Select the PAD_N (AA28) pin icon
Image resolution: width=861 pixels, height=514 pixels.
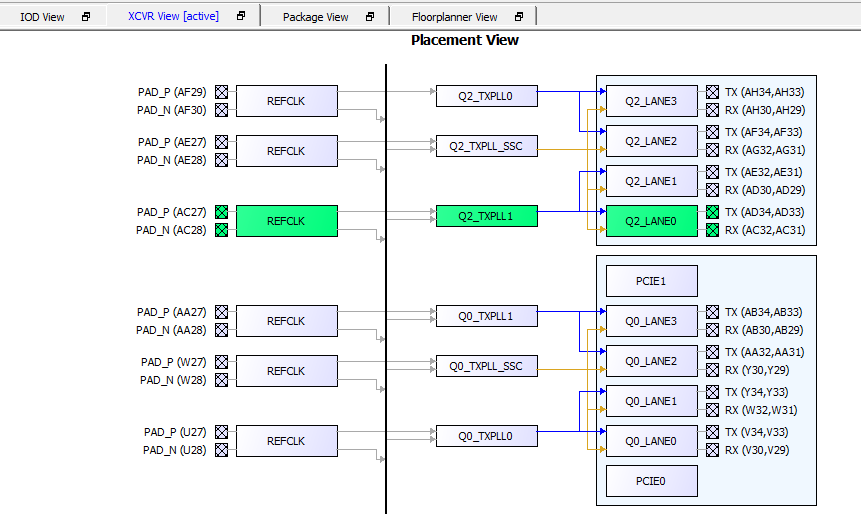221,330
